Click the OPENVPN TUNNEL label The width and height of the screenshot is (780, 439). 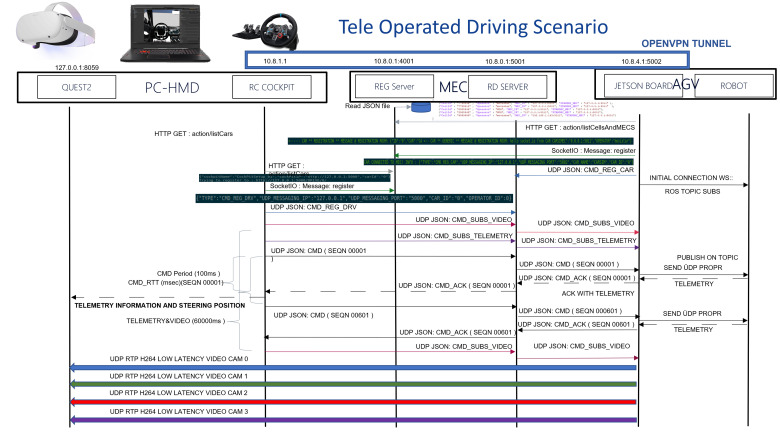click(686, 44)
